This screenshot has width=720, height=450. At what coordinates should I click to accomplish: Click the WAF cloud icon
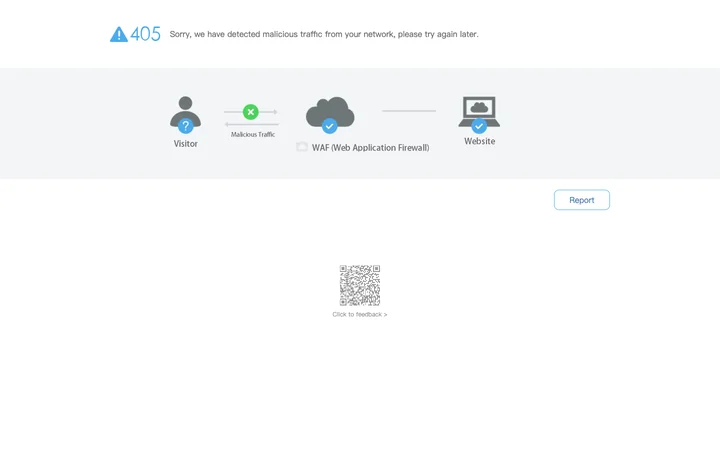(x=330, y=115)
